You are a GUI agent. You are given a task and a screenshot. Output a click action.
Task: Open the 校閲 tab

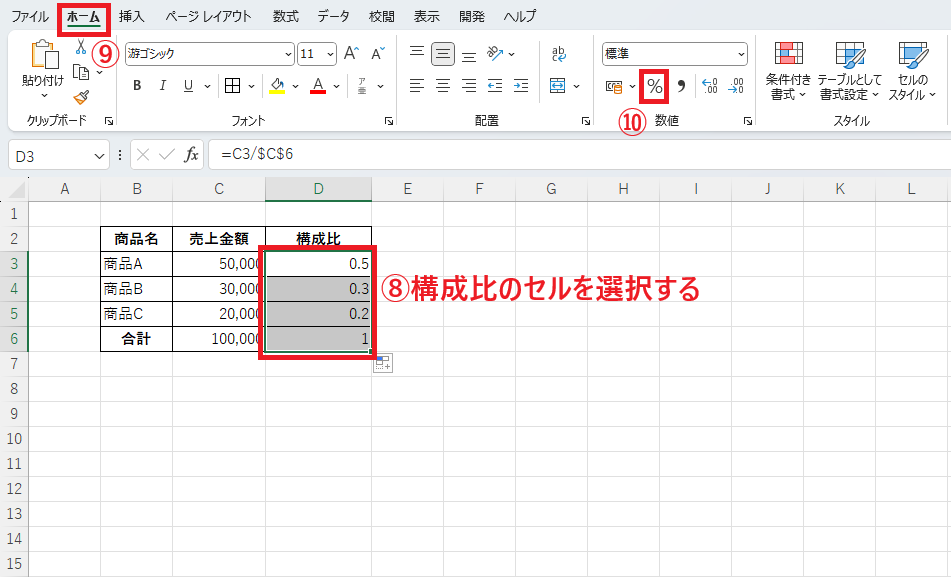point(381,16)
